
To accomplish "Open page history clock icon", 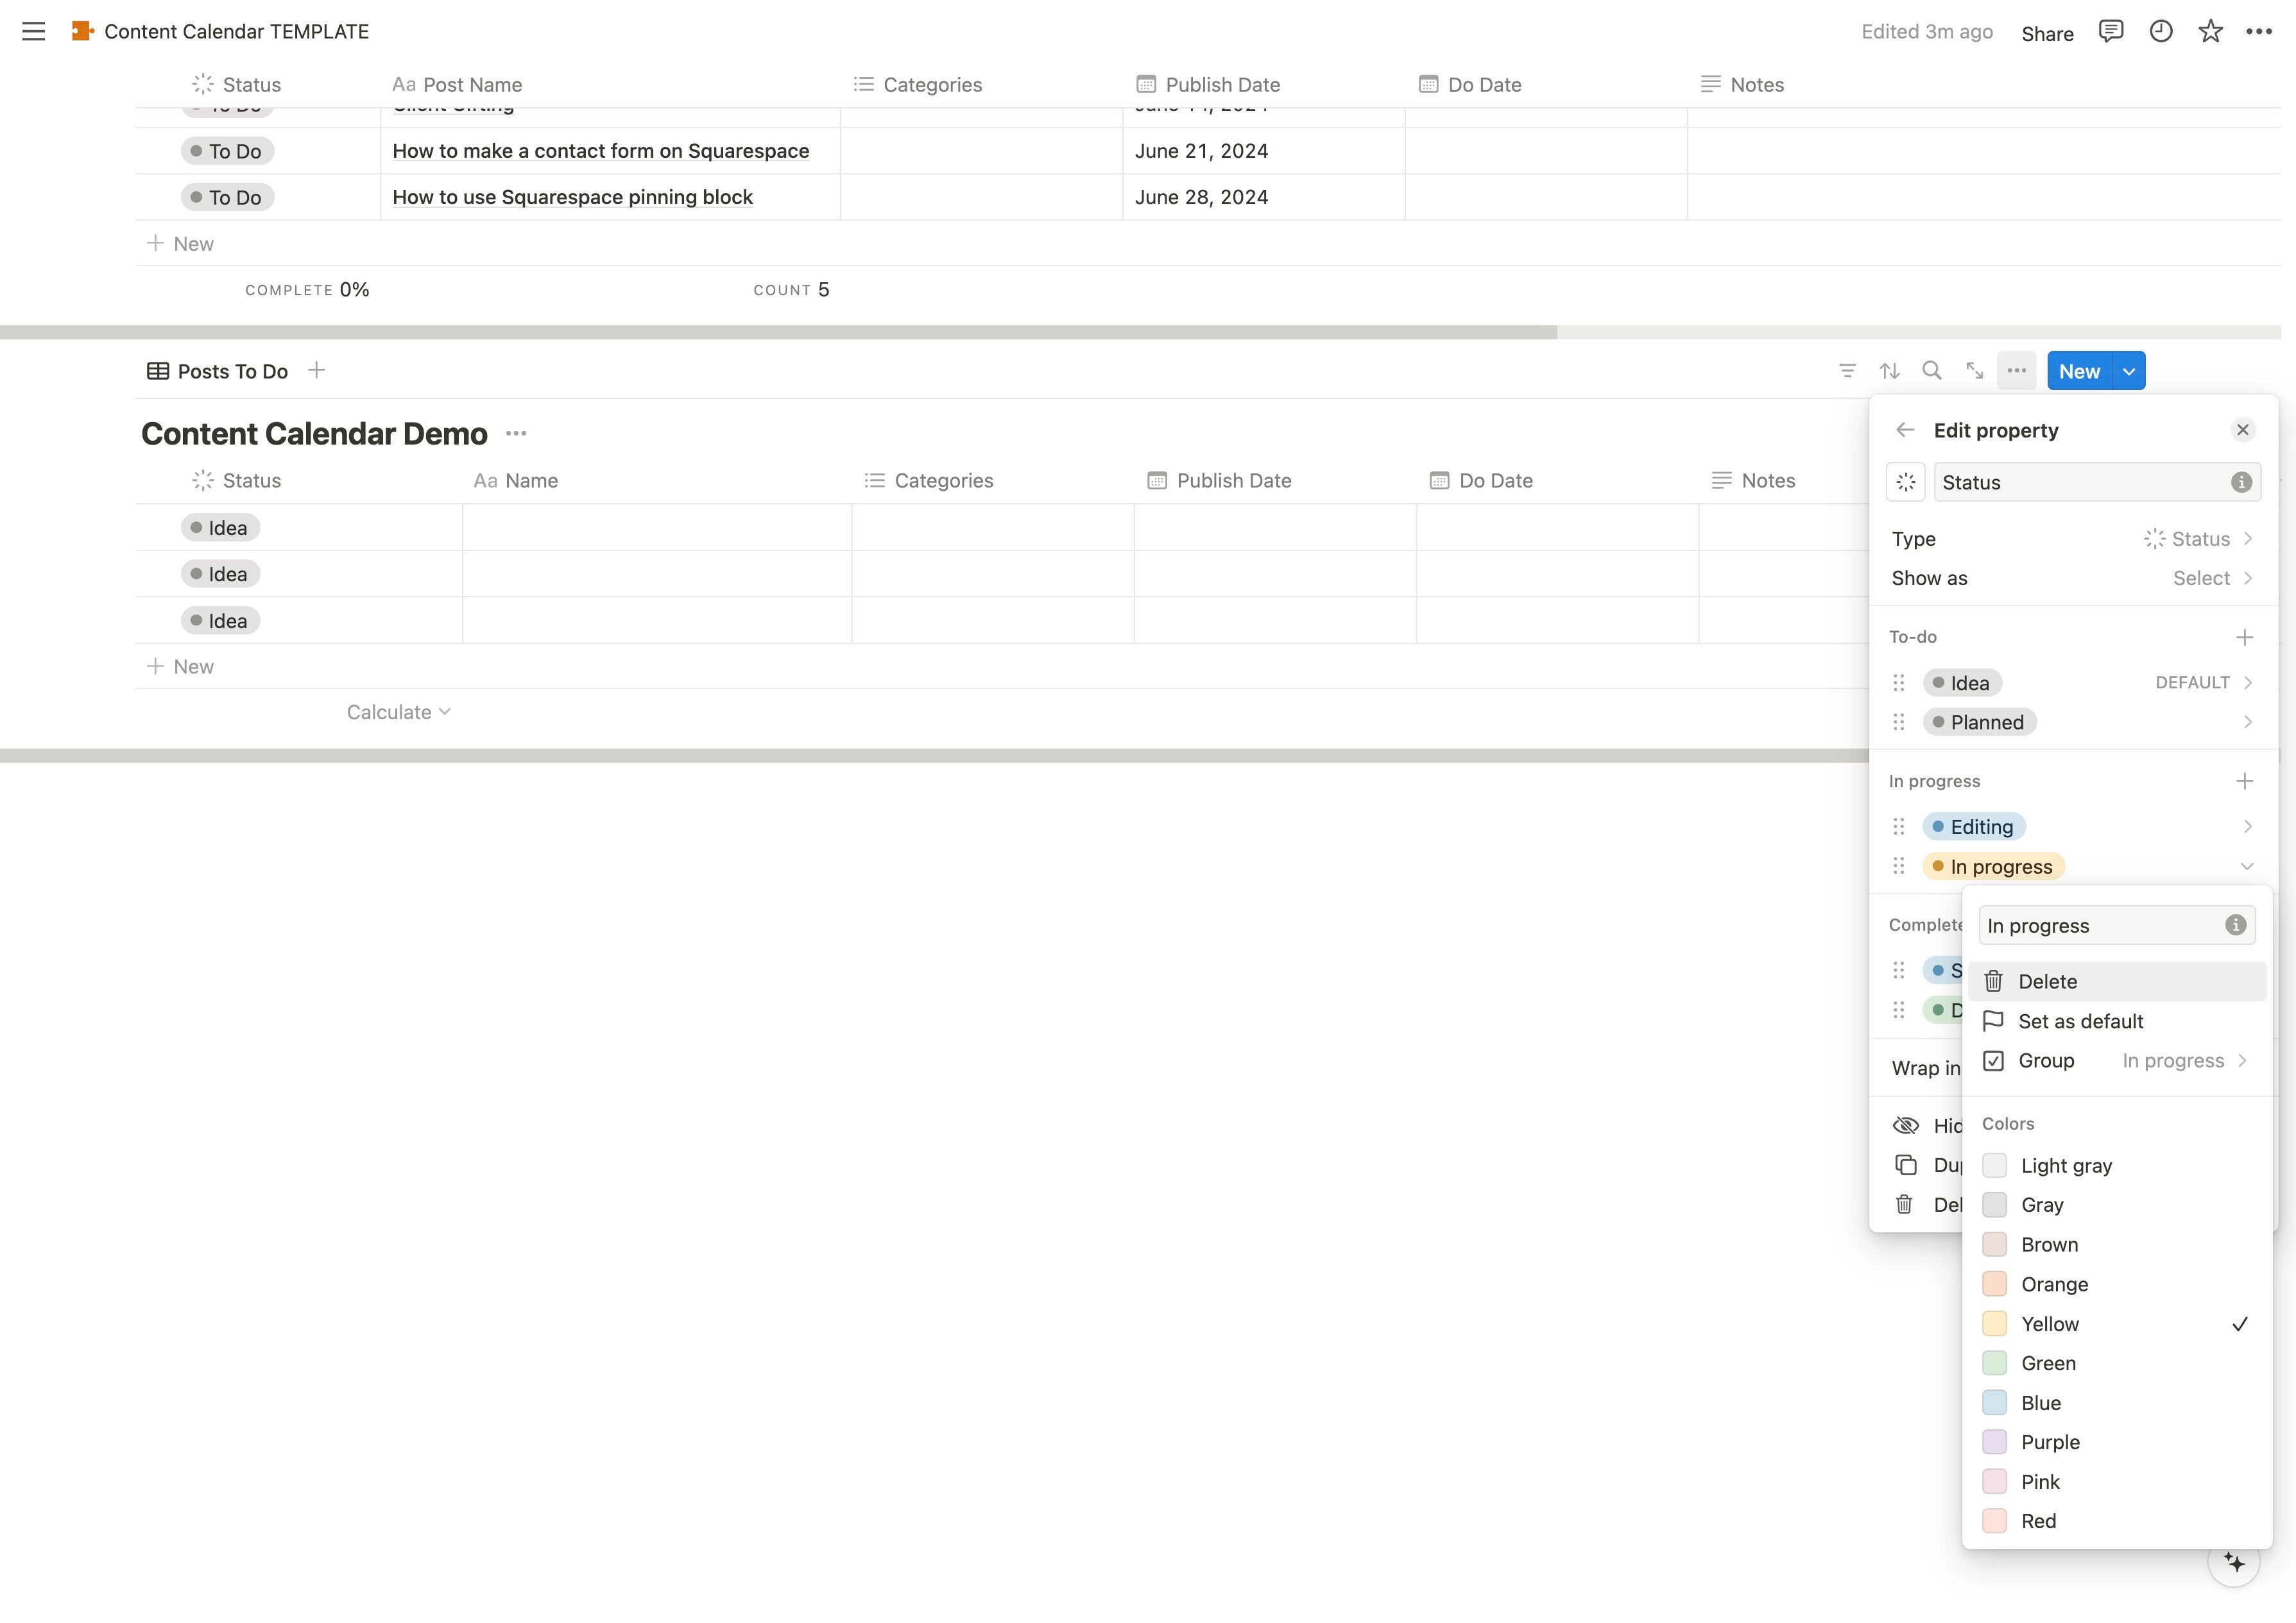I will [2160, 32].
